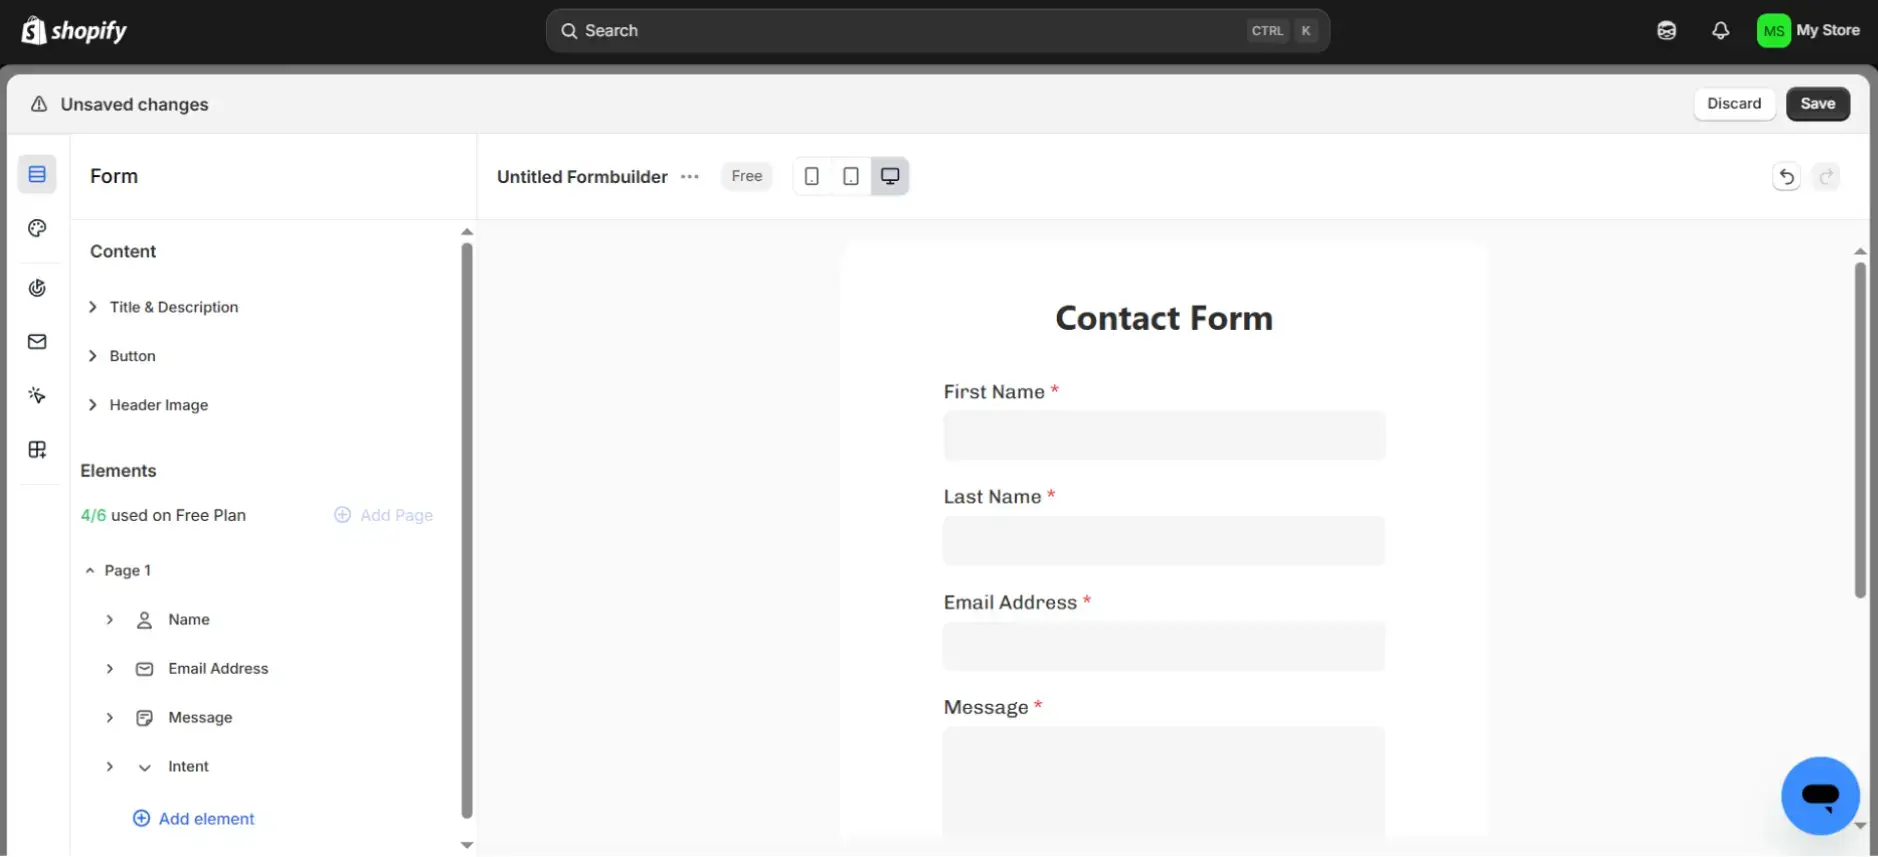This screenshot has height=857, width=1878.
Task: Focus the Shopify search bar
Action: [938, 31]
